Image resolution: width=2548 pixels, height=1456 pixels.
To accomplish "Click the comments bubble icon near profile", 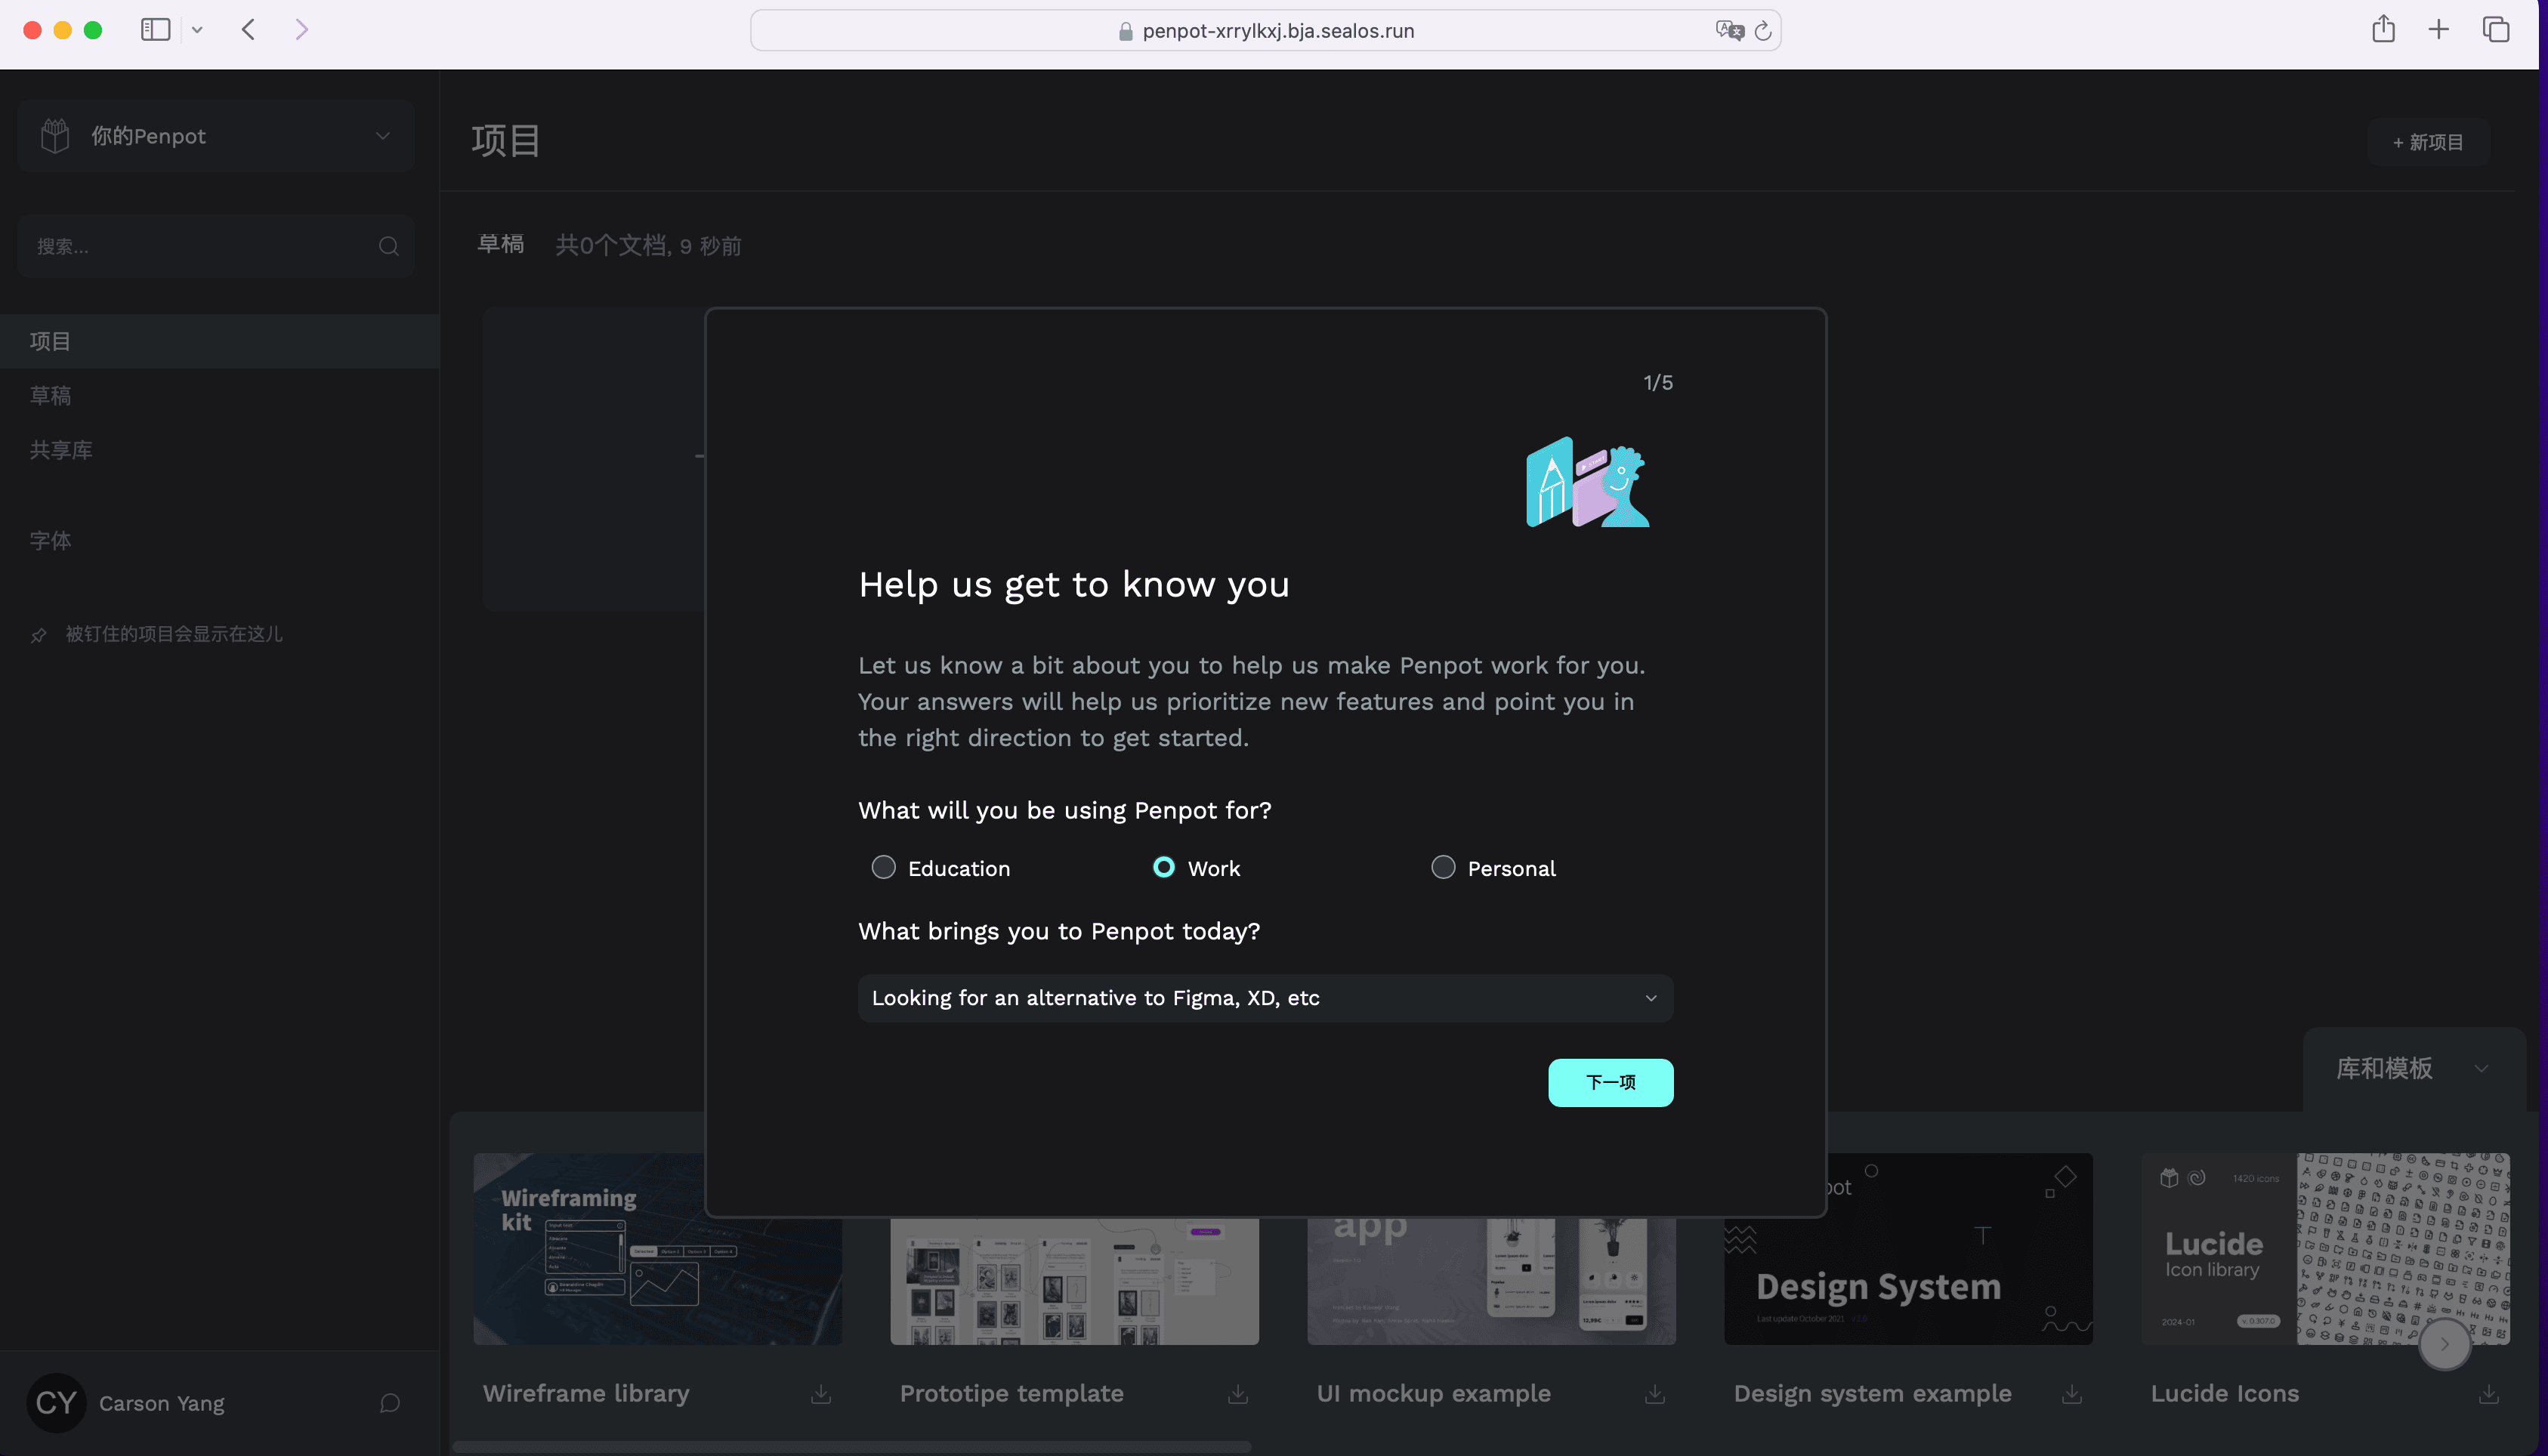I will [x=390, y=1403].
